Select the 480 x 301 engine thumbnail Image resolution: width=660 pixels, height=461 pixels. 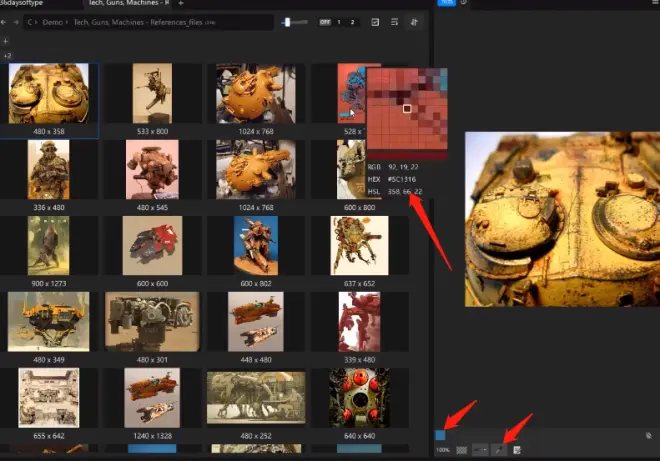click(x=152, y=322)
